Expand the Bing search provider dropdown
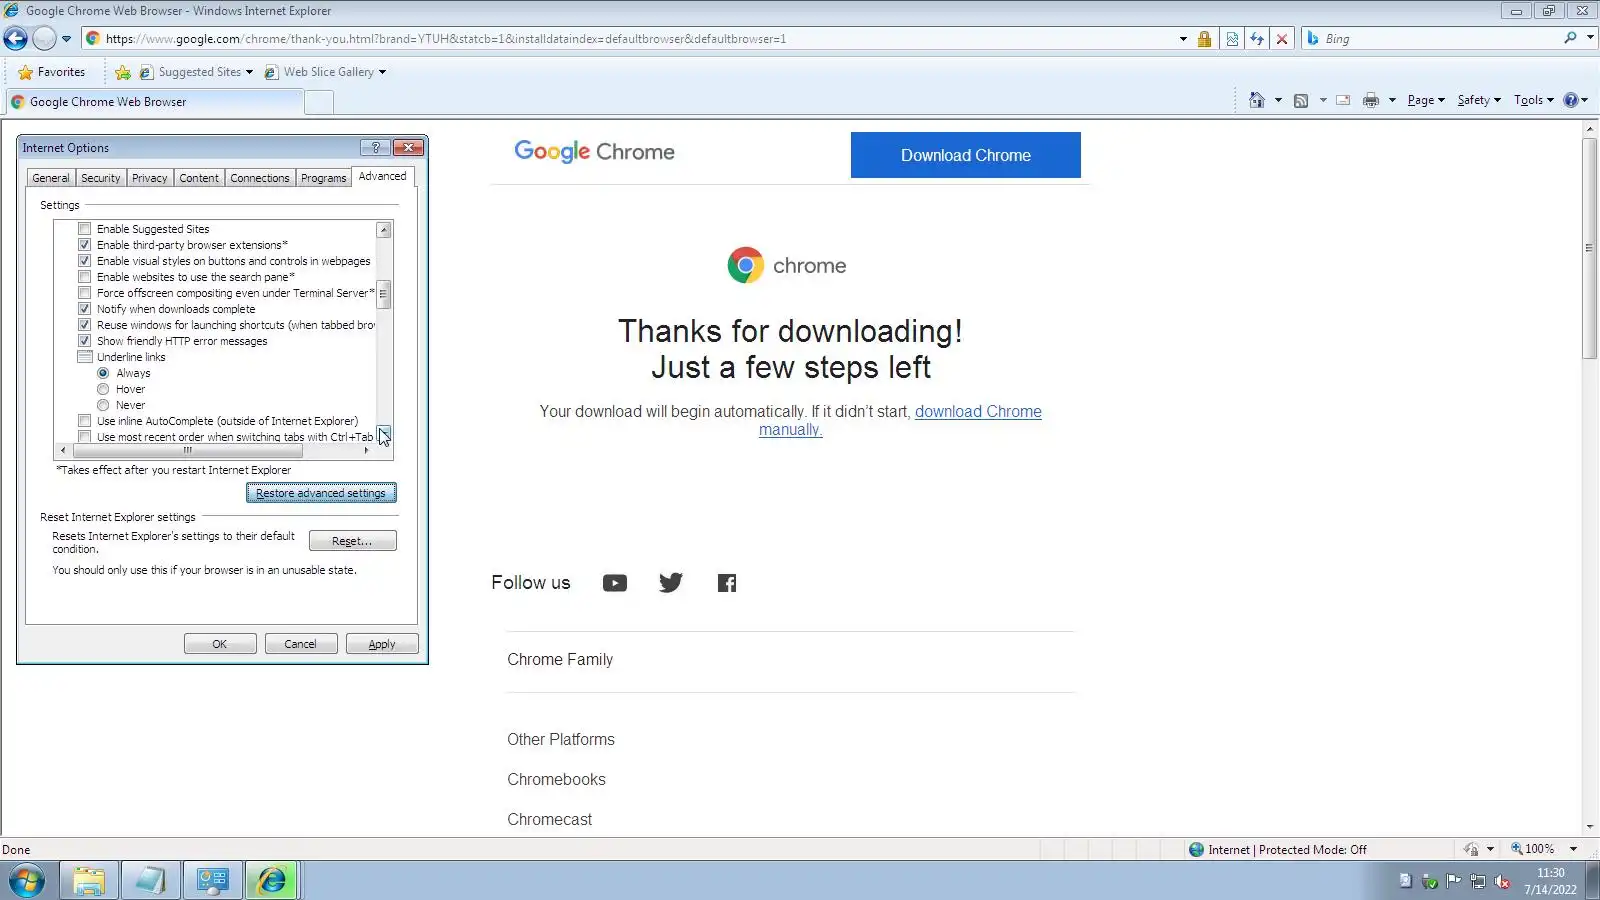 point(1590,38)
